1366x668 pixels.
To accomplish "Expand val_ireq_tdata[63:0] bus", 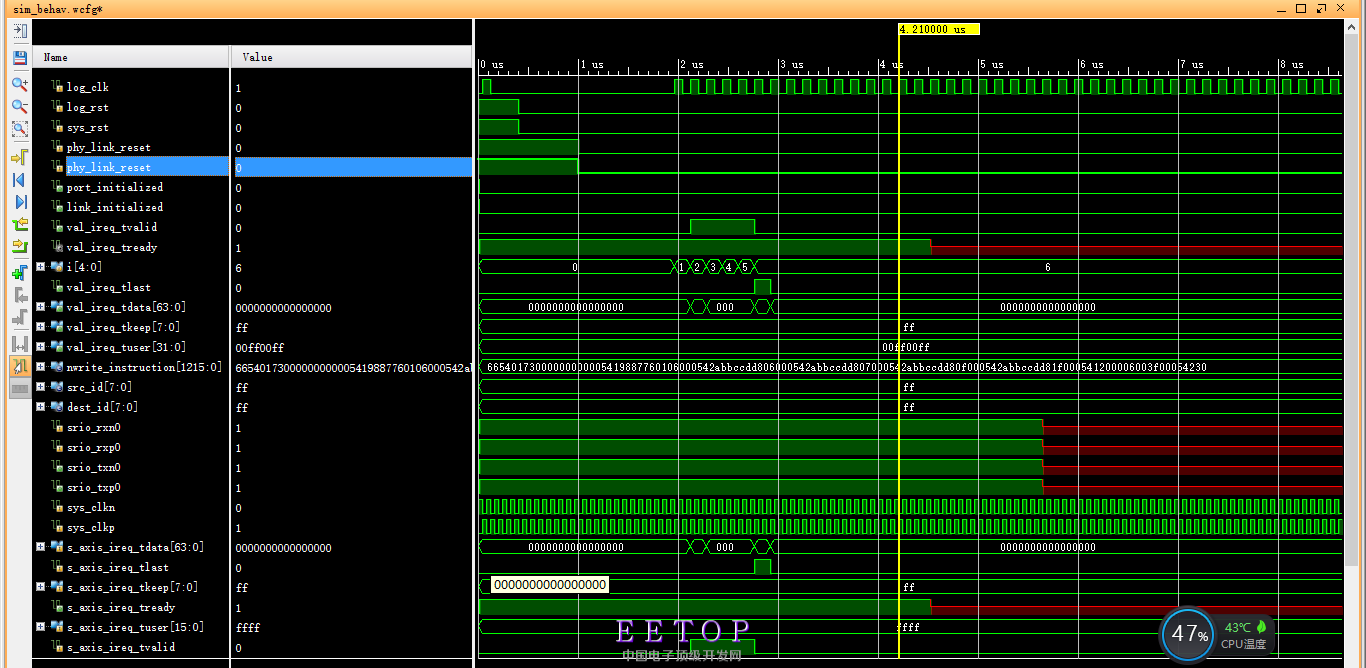I will pos(41,307).
